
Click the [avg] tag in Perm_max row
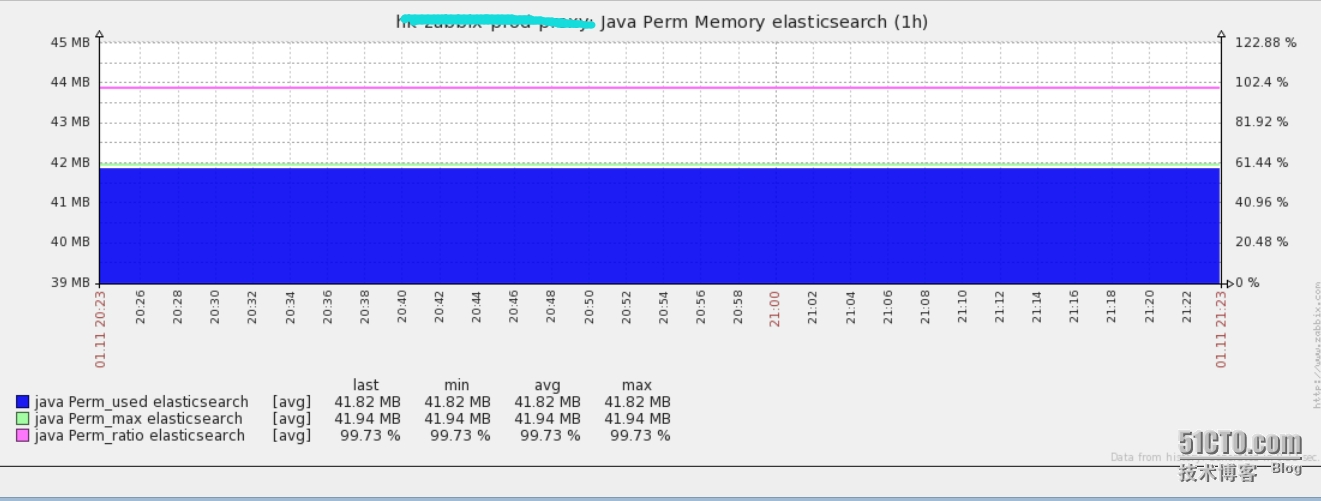pos(291,419)
